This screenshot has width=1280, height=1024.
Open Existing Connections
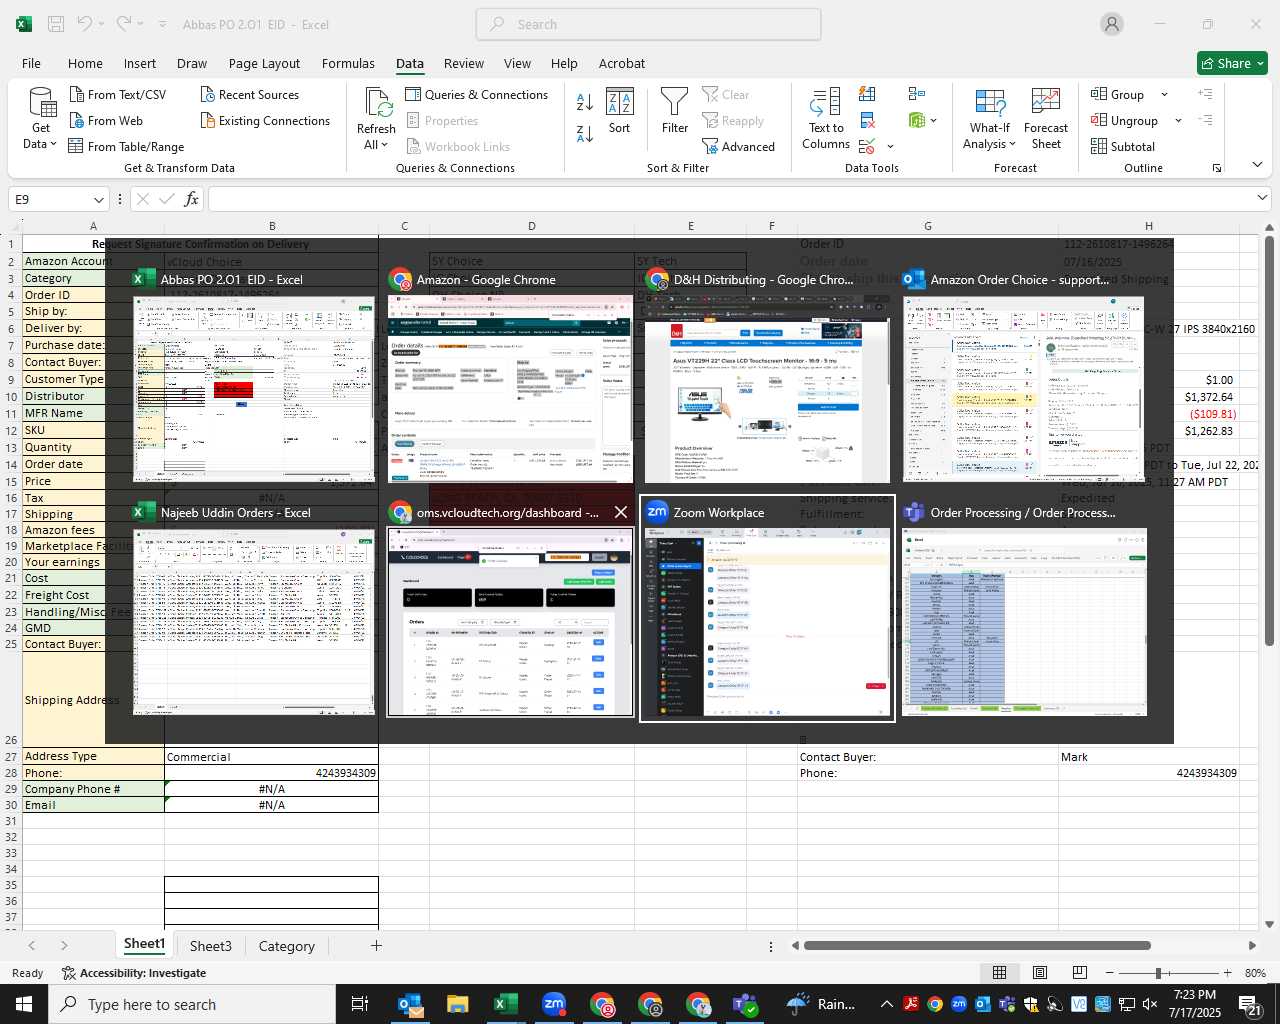tap(265, 120)
